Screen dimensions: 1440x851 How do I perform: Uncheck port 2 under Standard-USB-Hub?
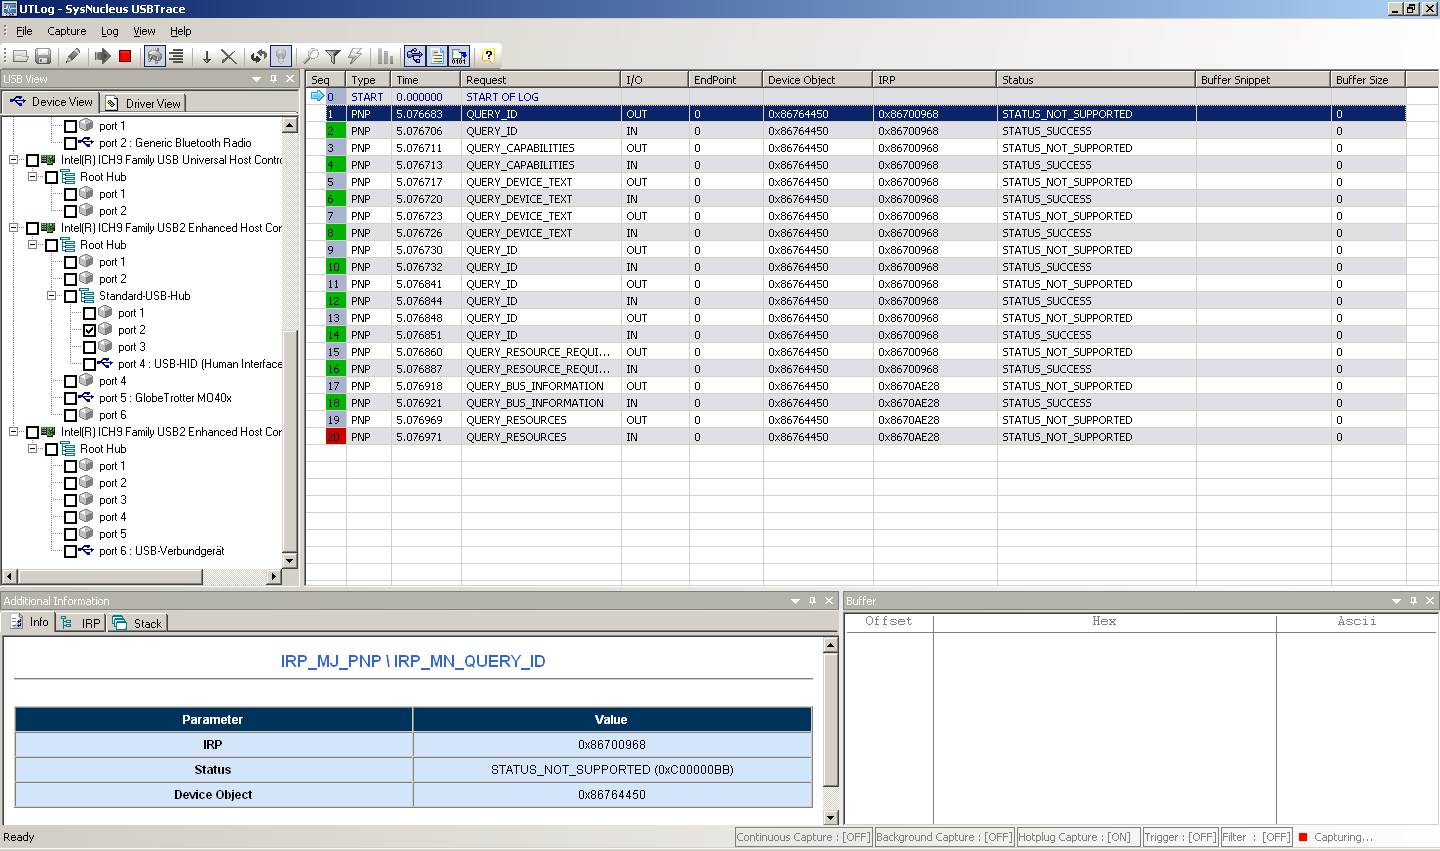click(90, 330)
